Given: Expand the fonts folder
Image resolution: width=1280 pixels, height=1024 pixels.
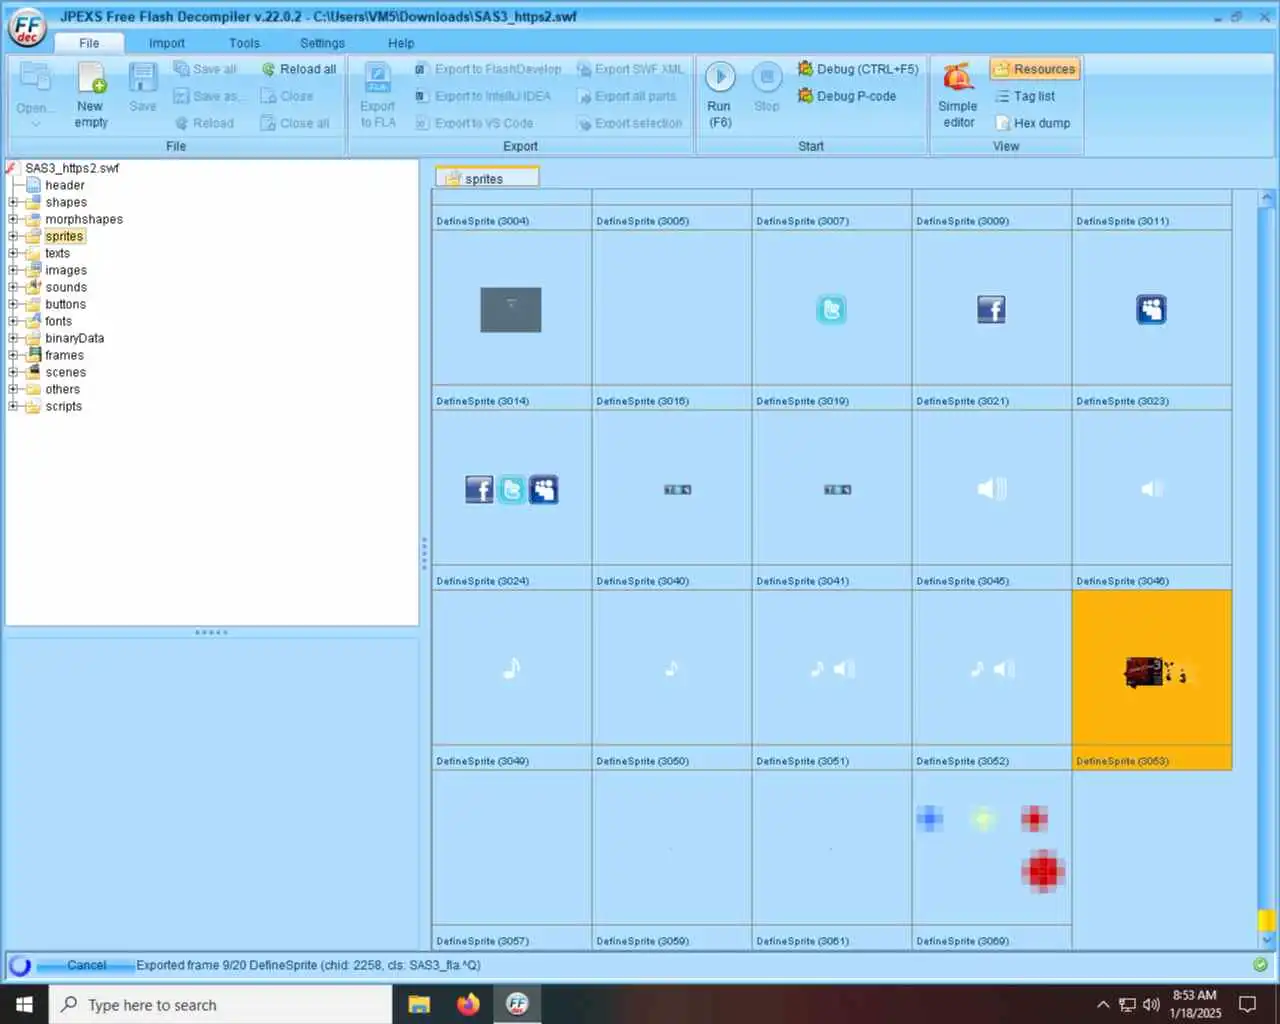Looking at the screenshot, I should tap(14, 321).
